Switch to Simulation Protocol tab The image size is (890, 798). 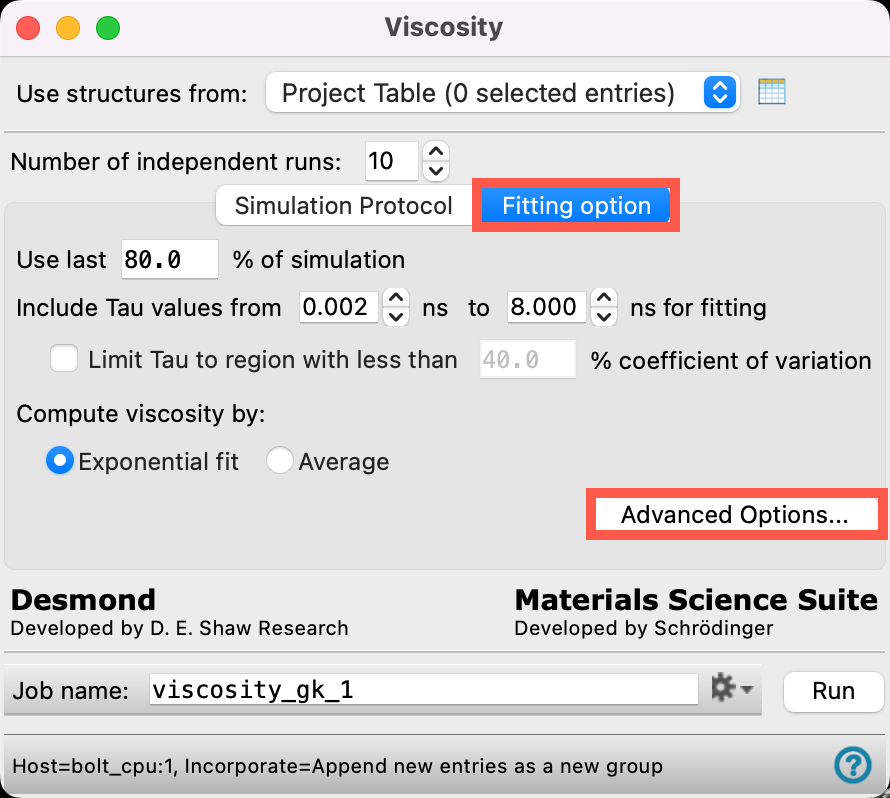point(343,205)
